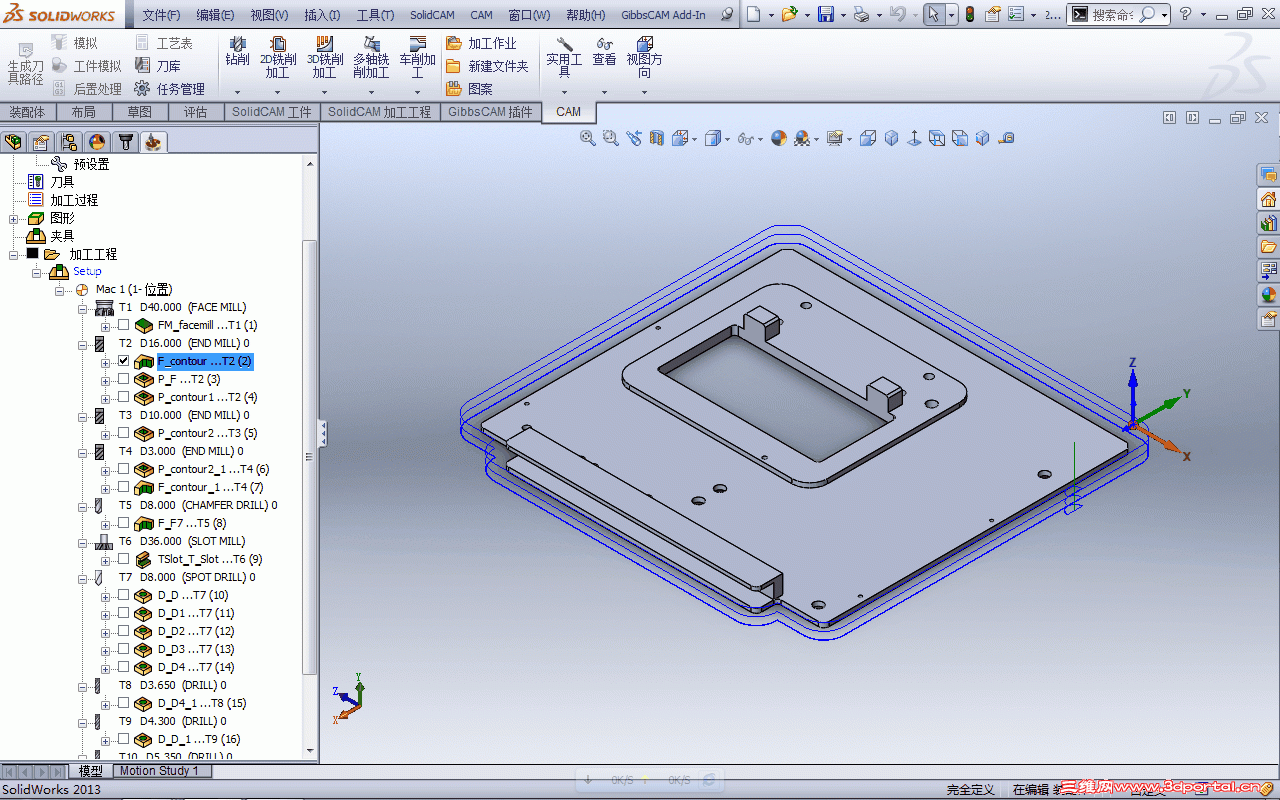Click the 图案 button
The height and width of the screenshot is (800, 1280).
coord(470,89)
